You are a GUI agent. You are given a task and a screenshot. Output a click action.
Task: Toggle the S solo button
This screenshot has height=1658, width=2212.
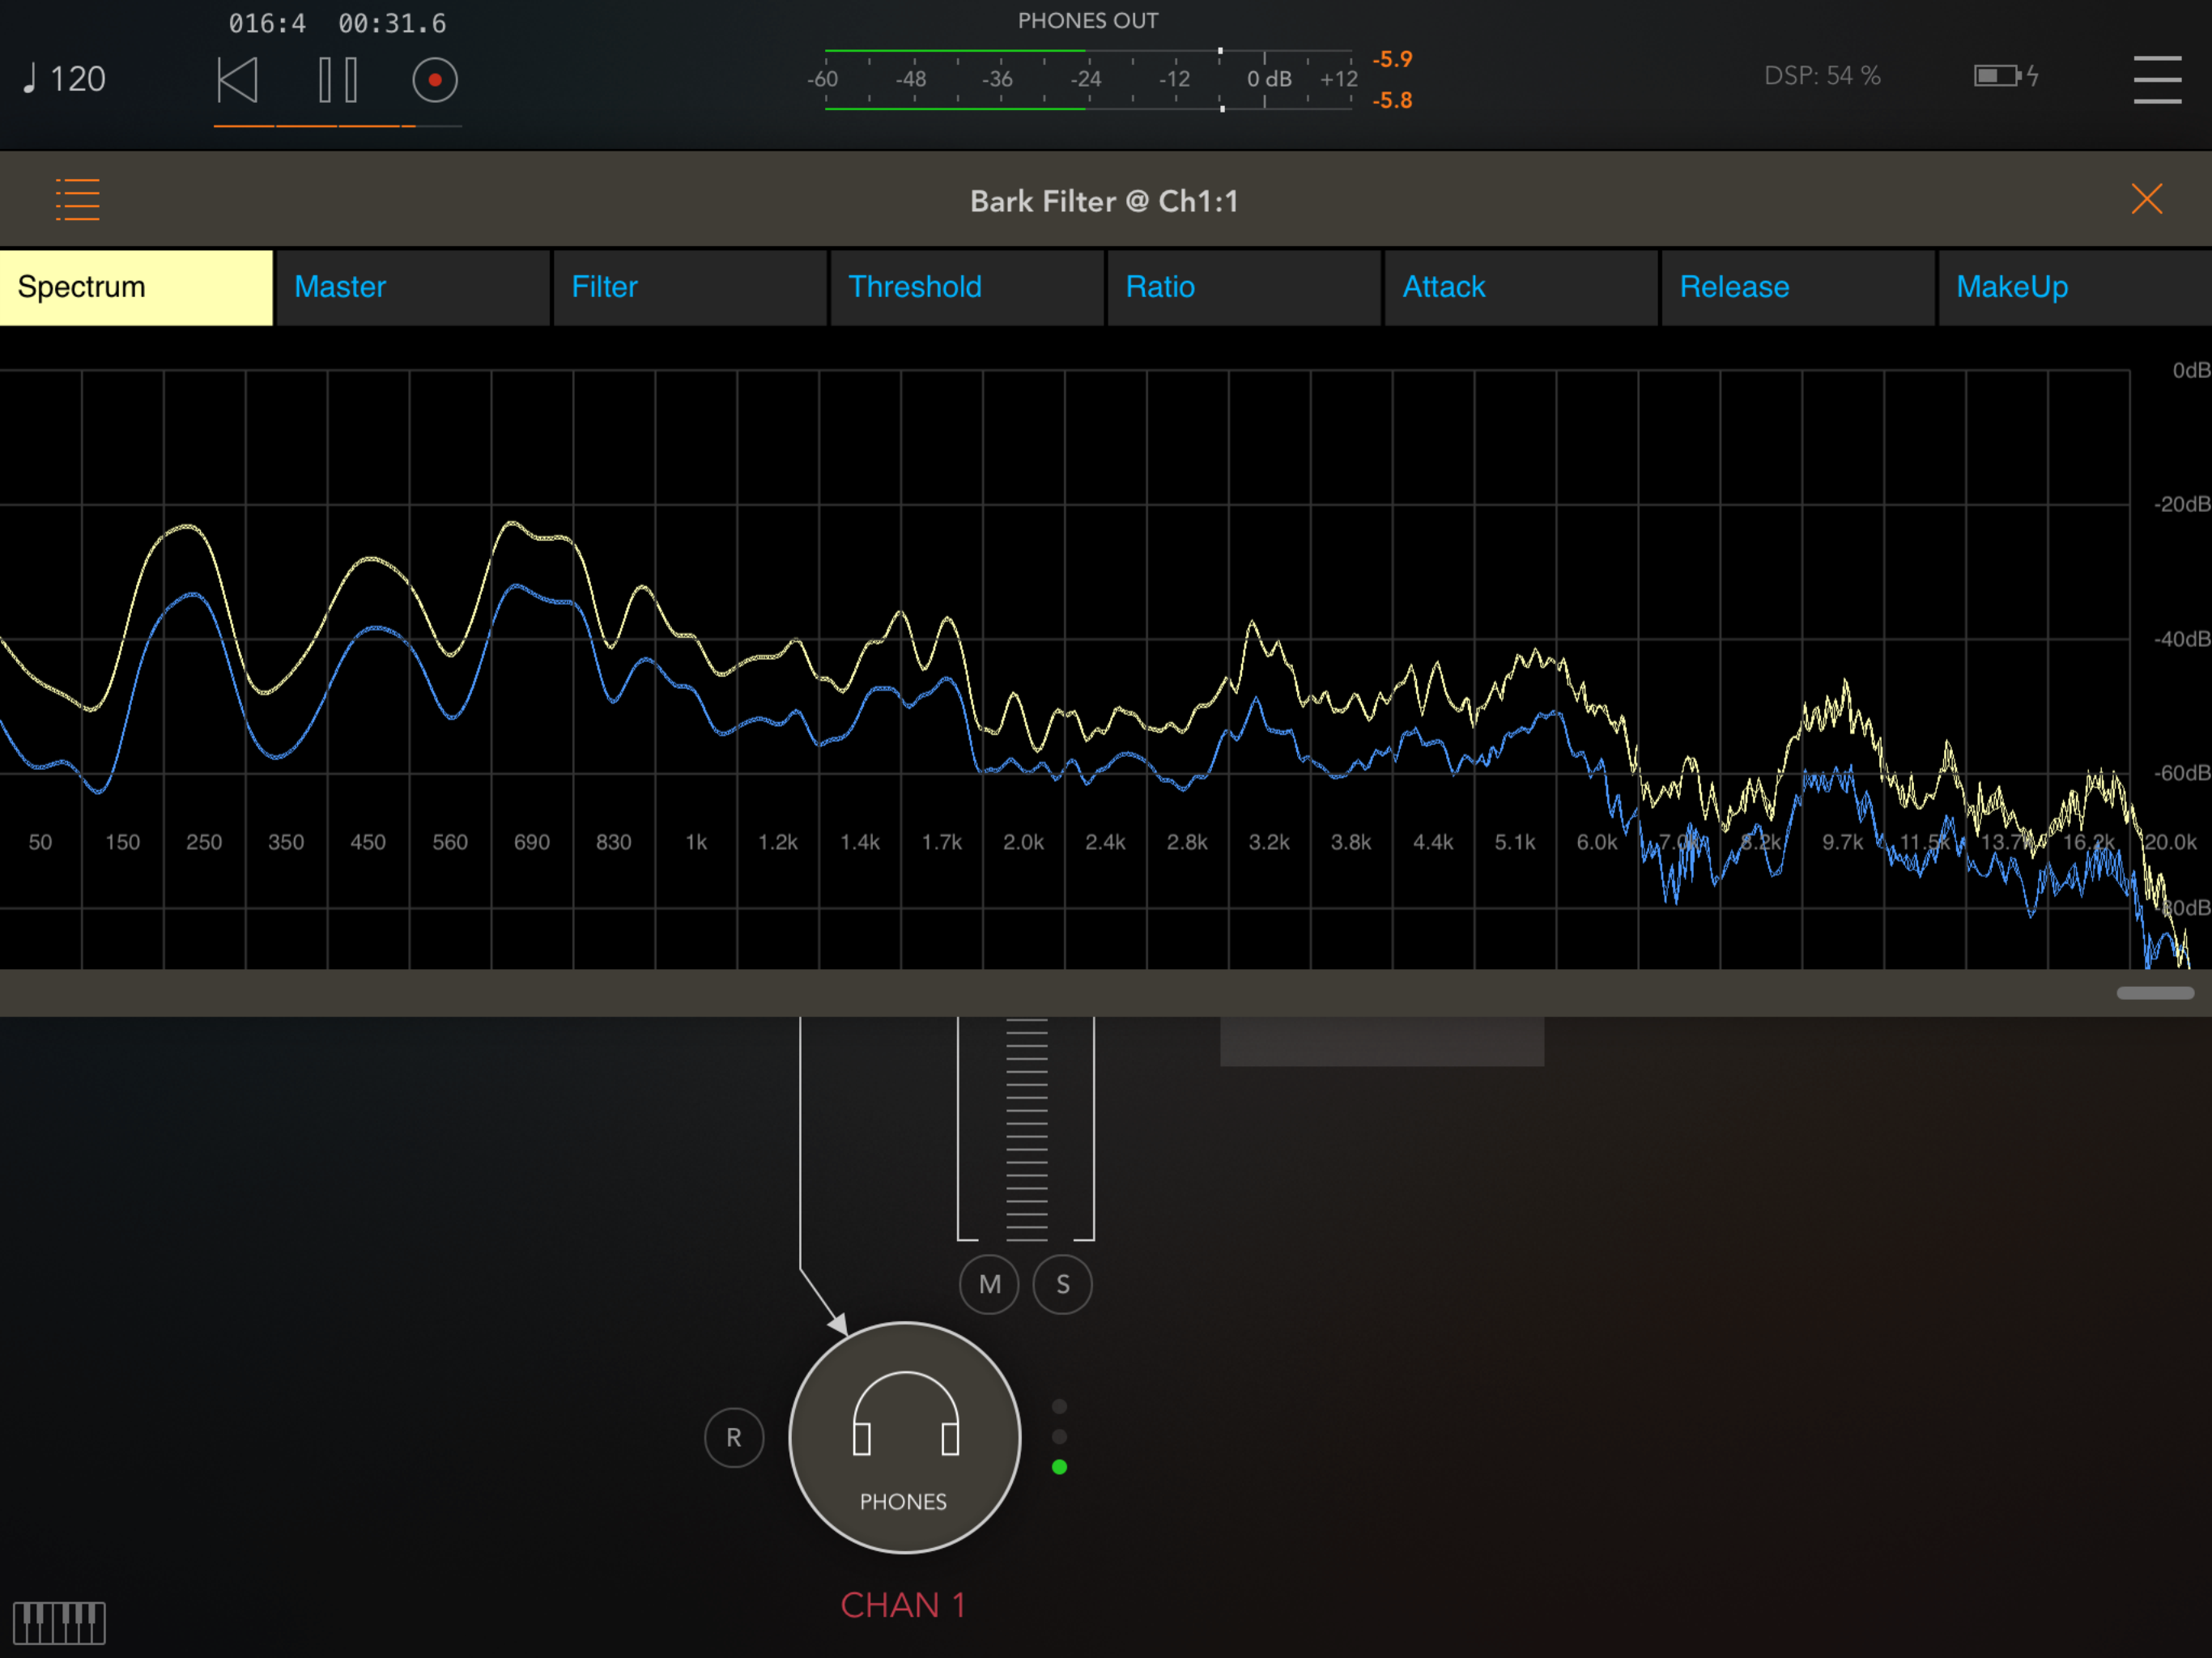coord(1062,1284)
